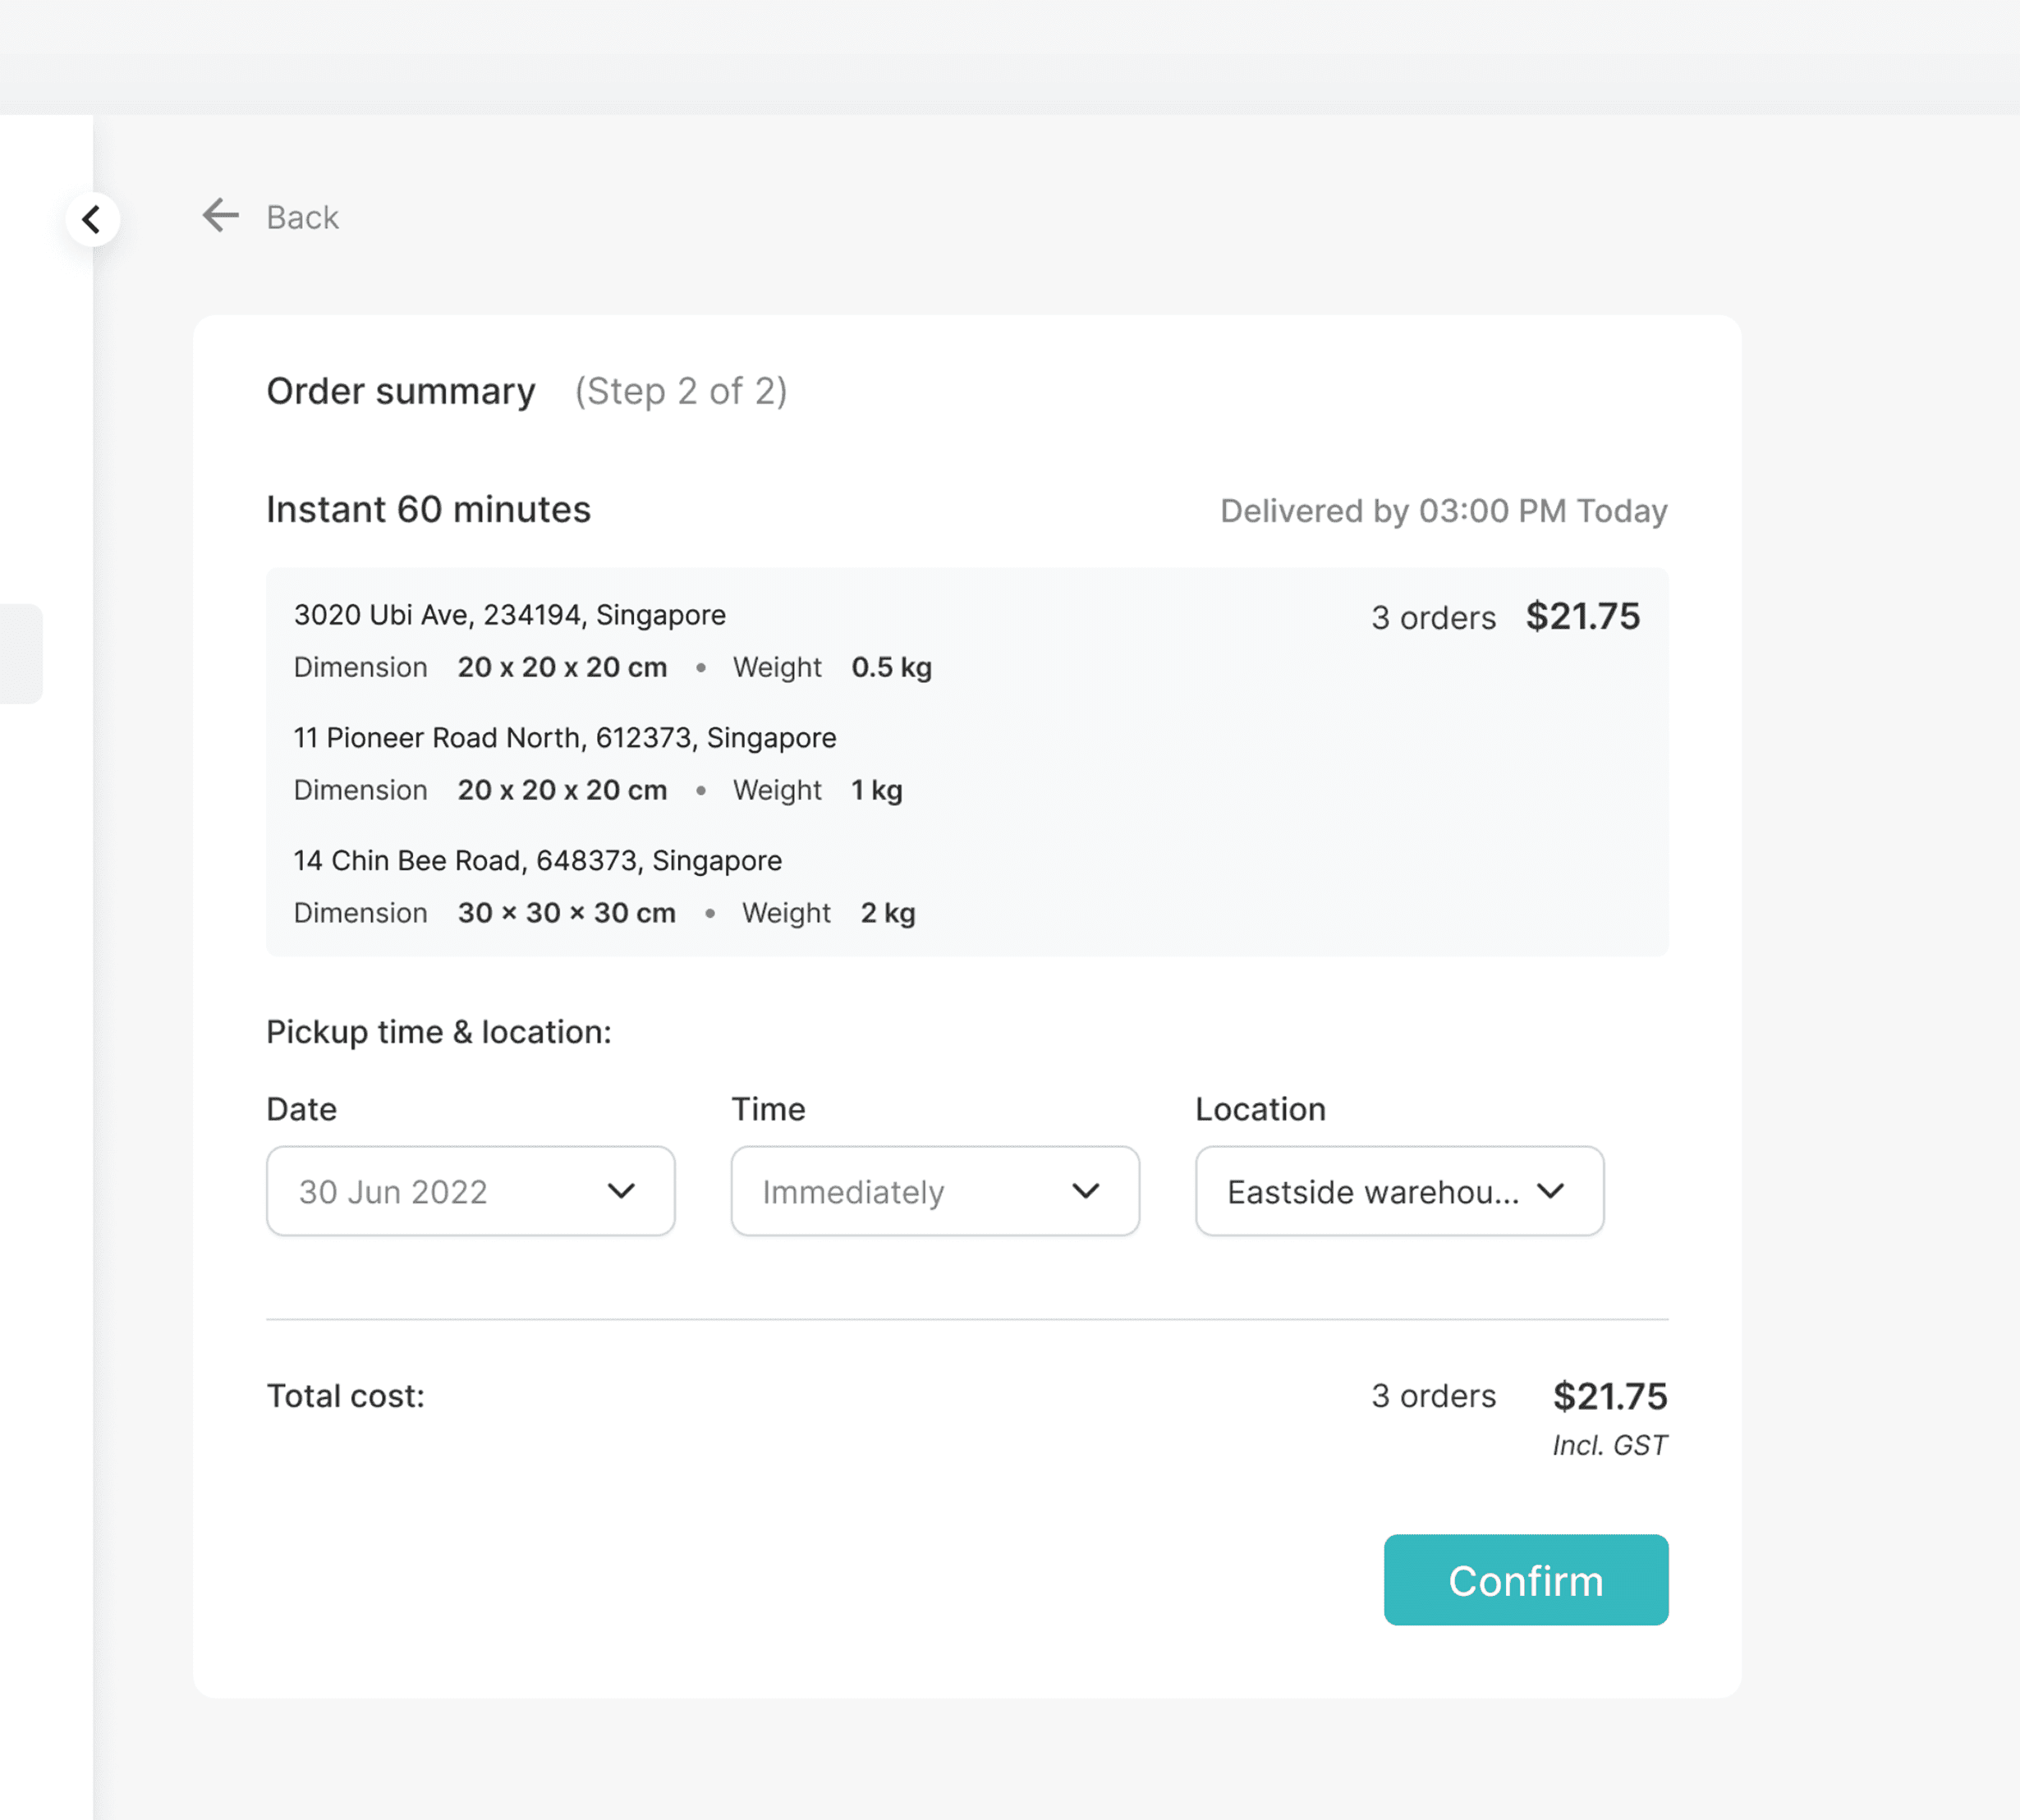Select the 11 Pioneer Road North address
The width and height of the screenshot is (2020, 1820).
(x=564, y=738)
